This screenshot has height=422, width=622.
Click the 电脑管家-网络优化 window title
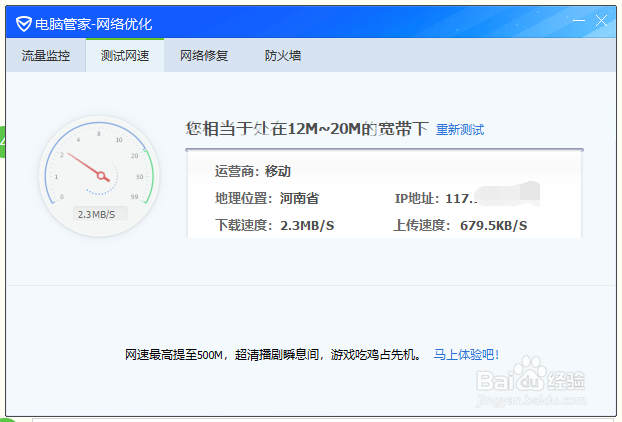click(94, 24)
